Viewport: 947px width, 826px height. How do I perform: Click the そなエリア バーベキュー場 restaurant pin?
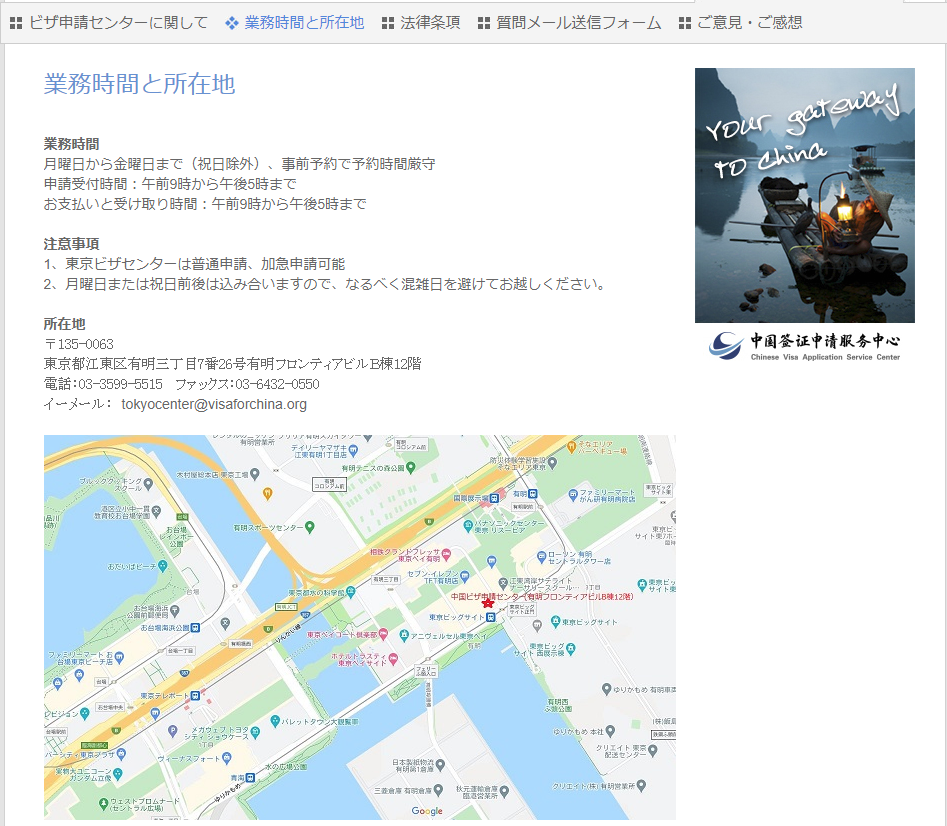[x=571, y=447]
